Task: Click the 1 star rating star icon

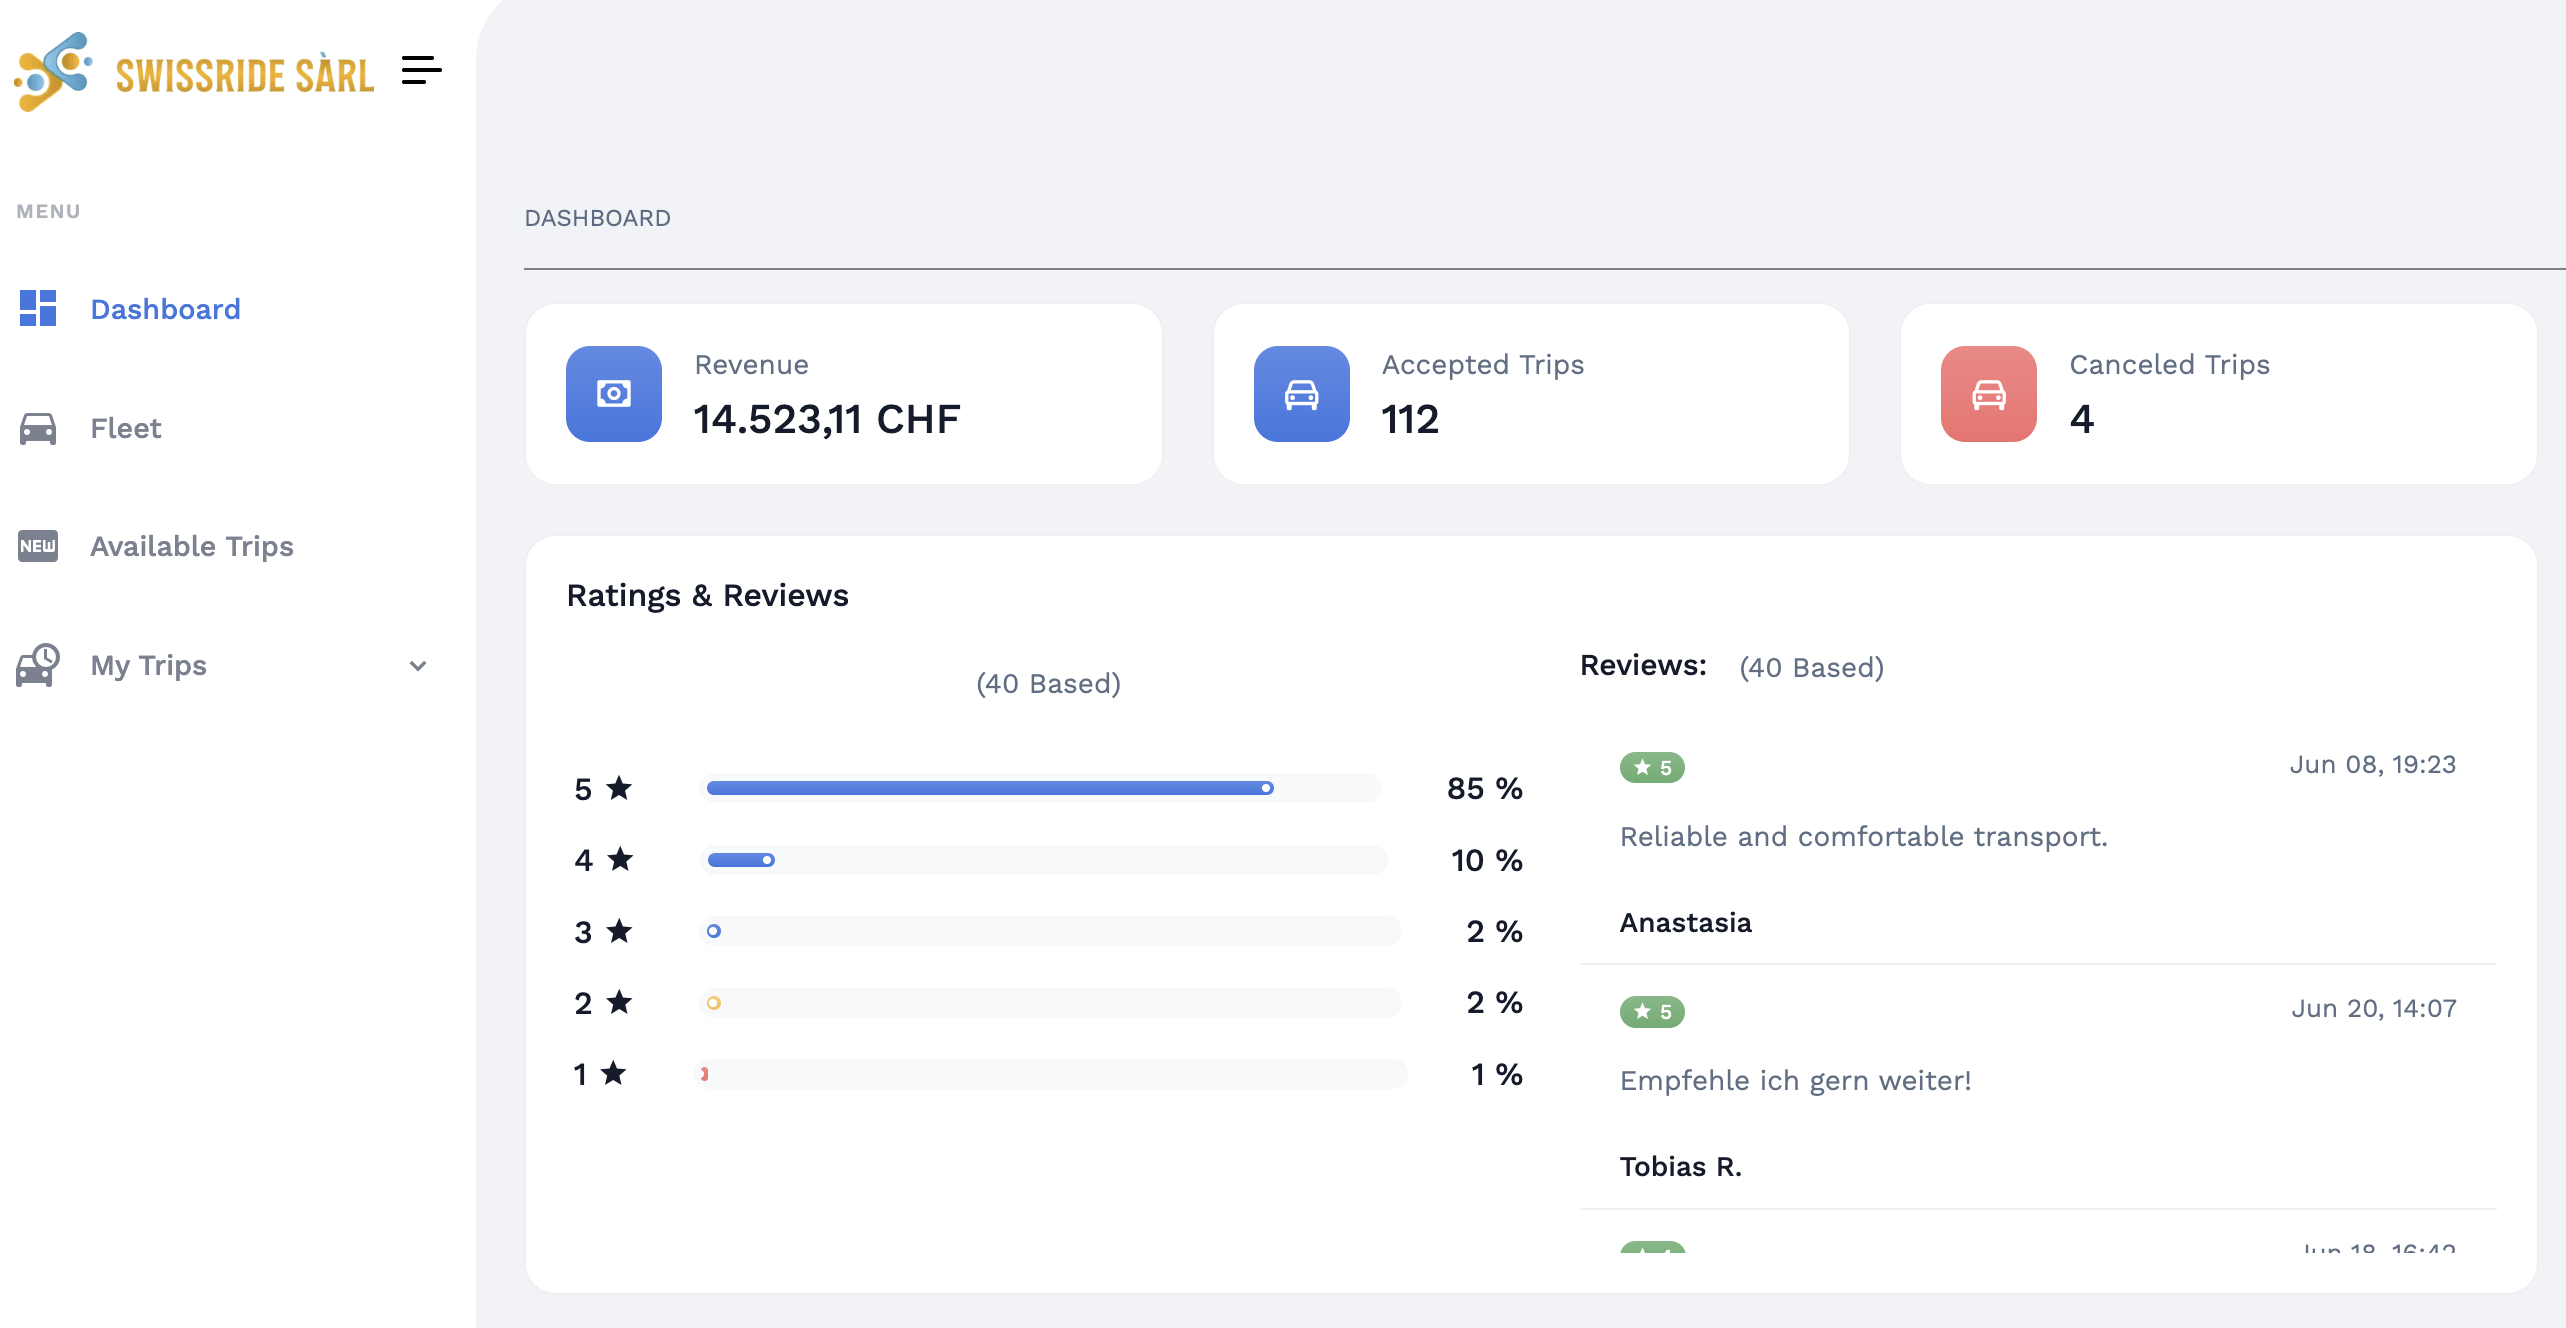Action: click(x=614, y=1073)
